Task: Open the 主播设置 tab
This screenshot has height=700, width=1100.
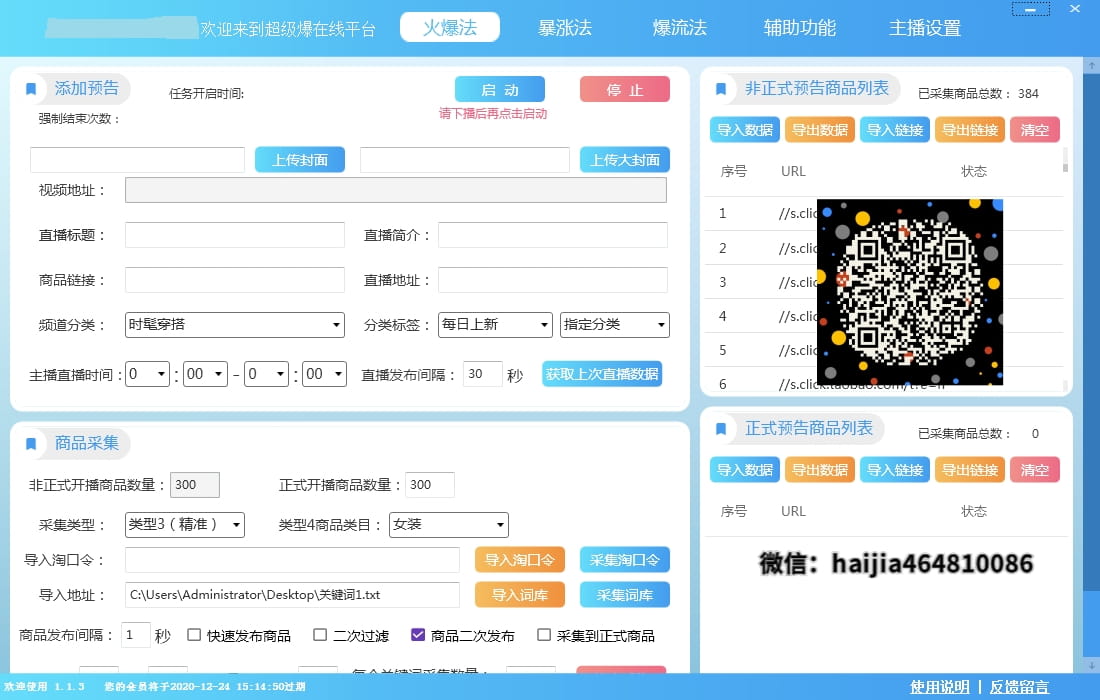Action: click(x=925, y=27)
